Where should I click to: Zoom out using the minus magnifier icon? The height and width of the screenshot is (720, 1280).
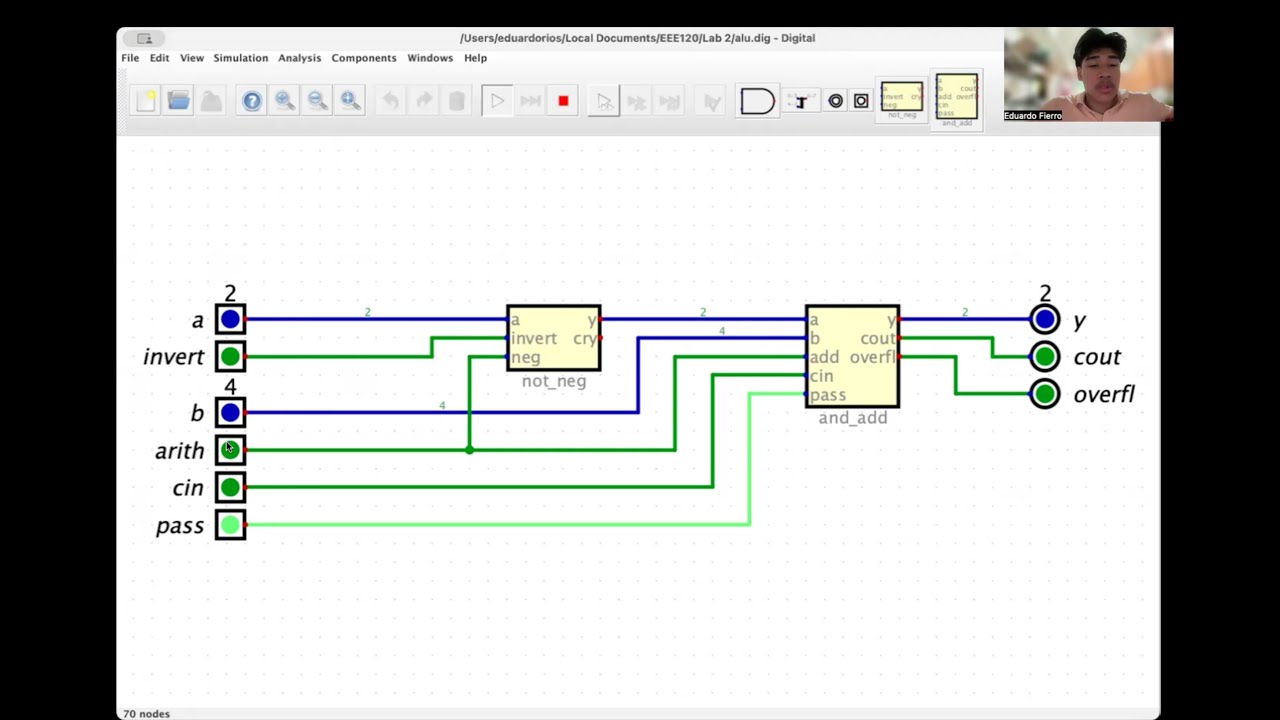317,101
